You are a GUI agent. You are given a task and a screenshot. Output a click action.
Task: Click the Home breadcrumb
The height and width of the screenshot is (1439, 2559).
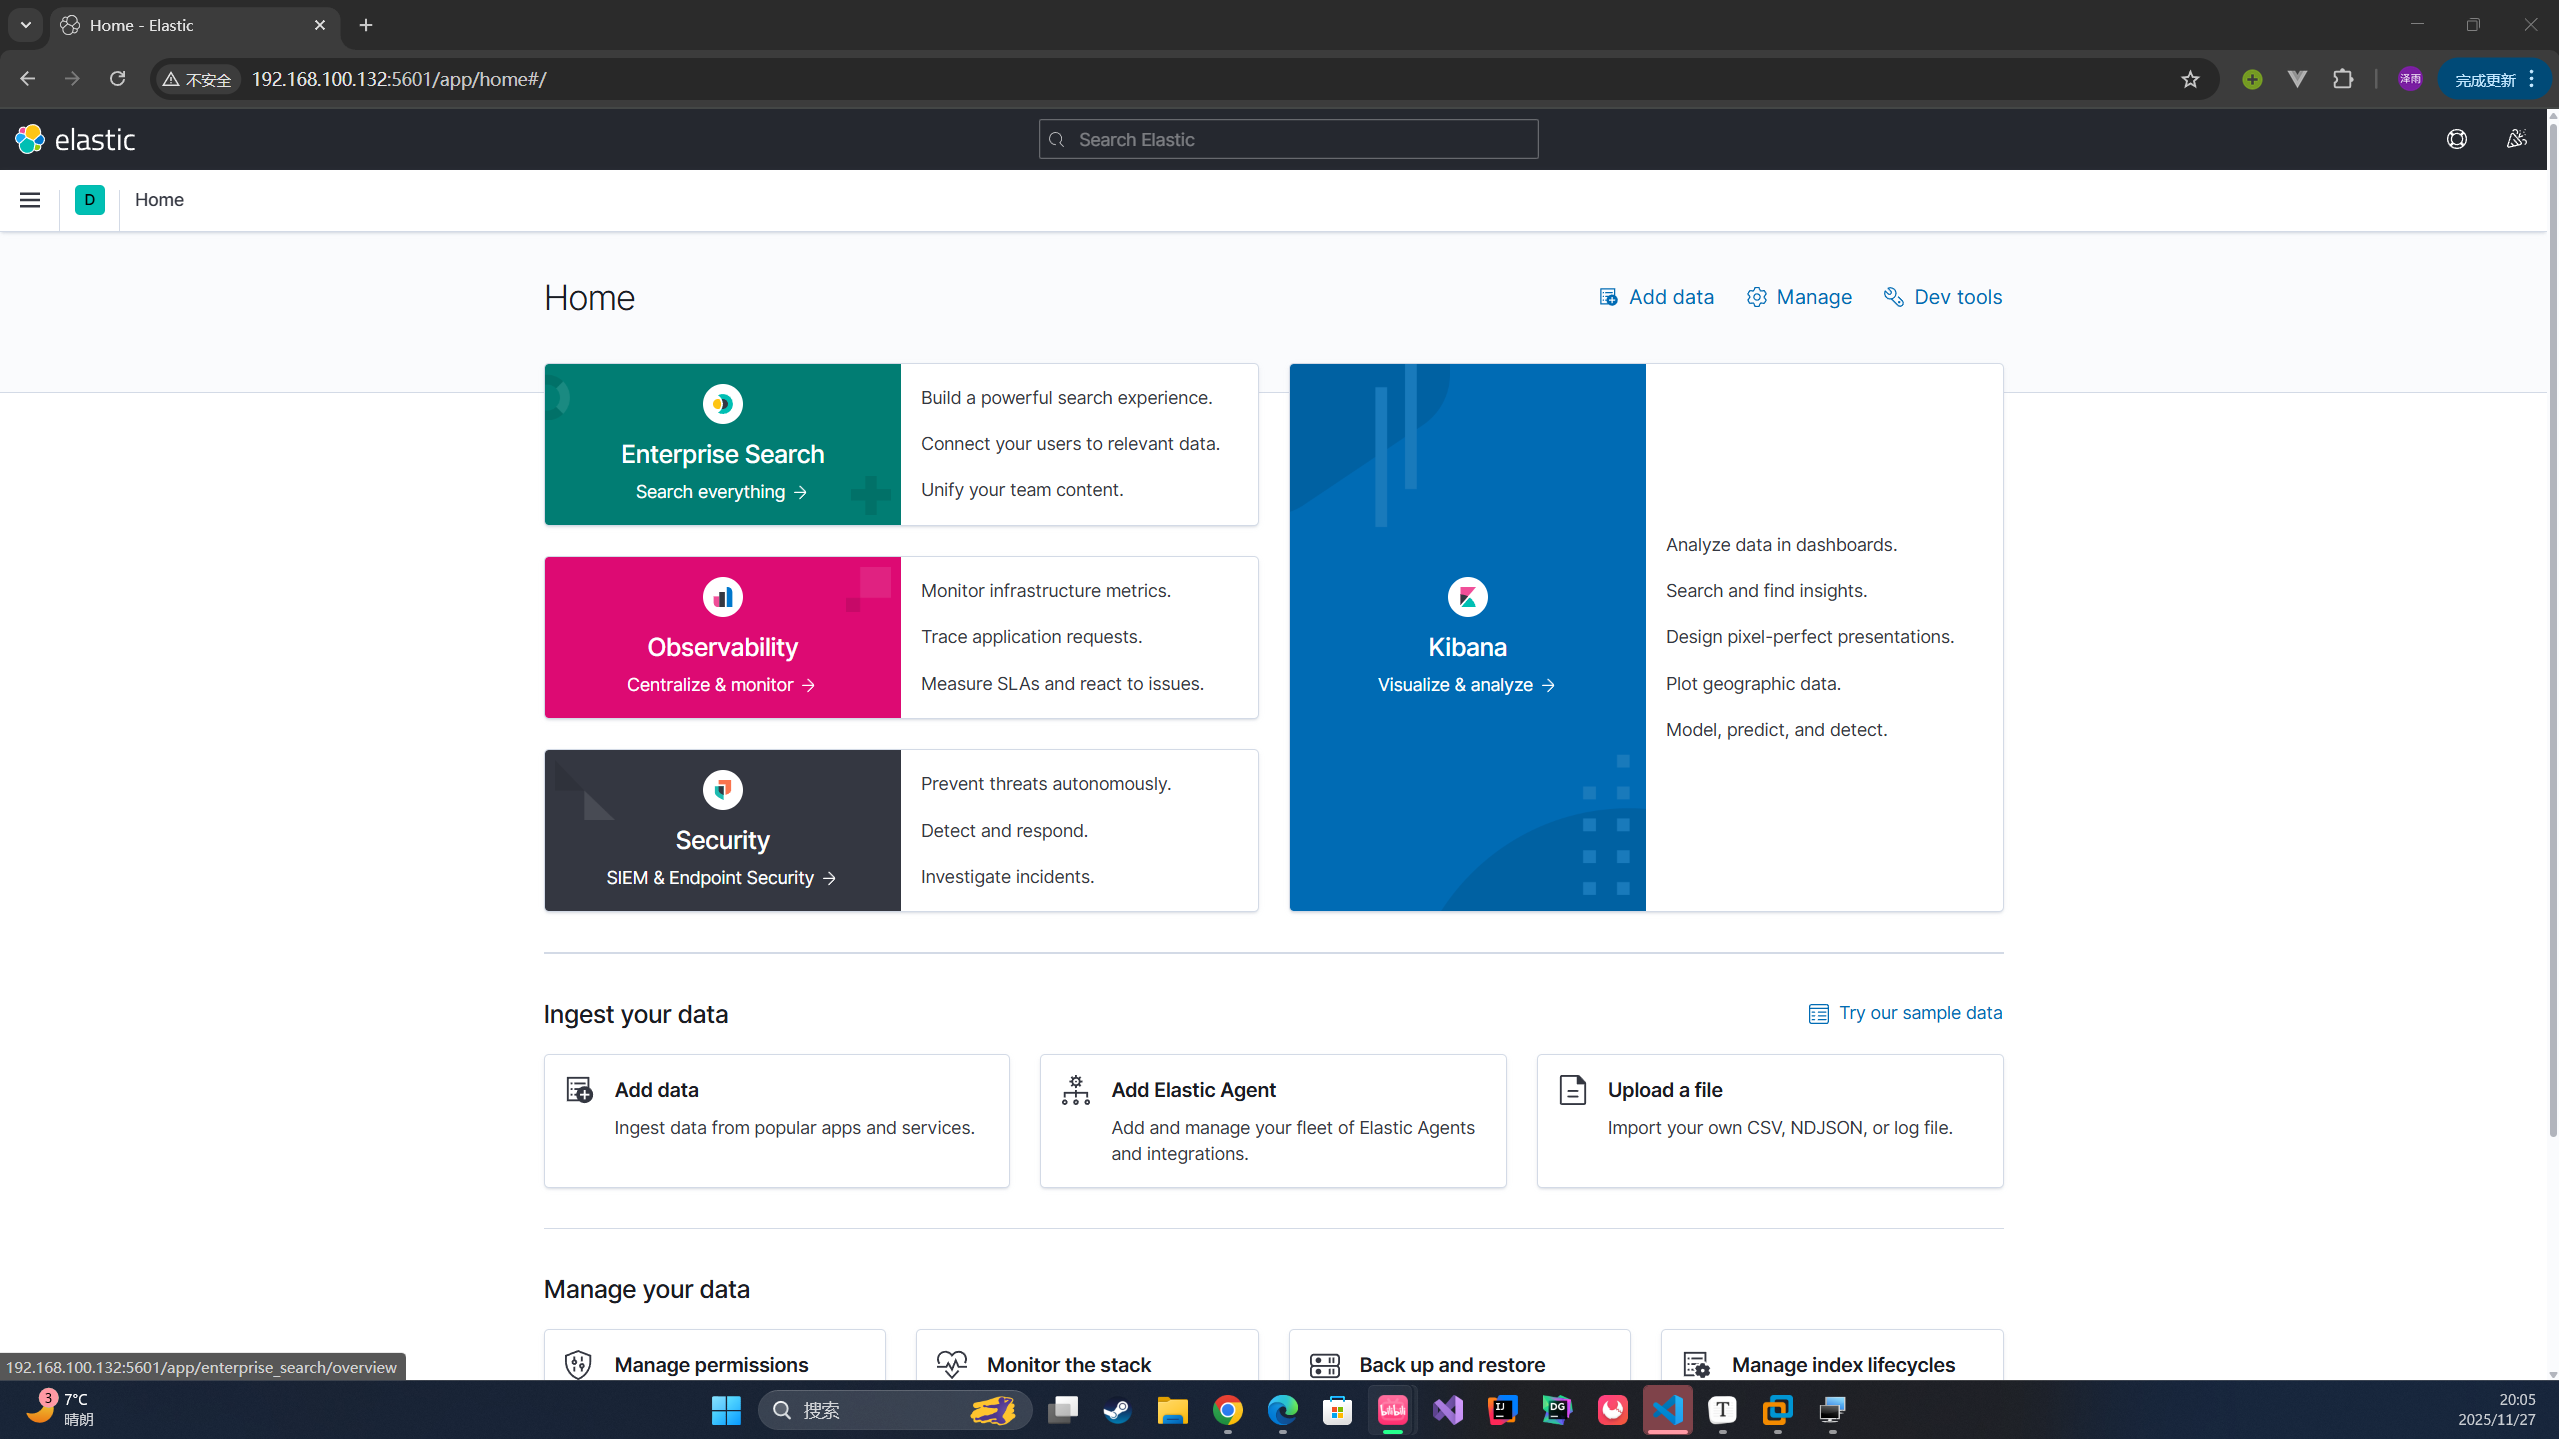point(159,200)
